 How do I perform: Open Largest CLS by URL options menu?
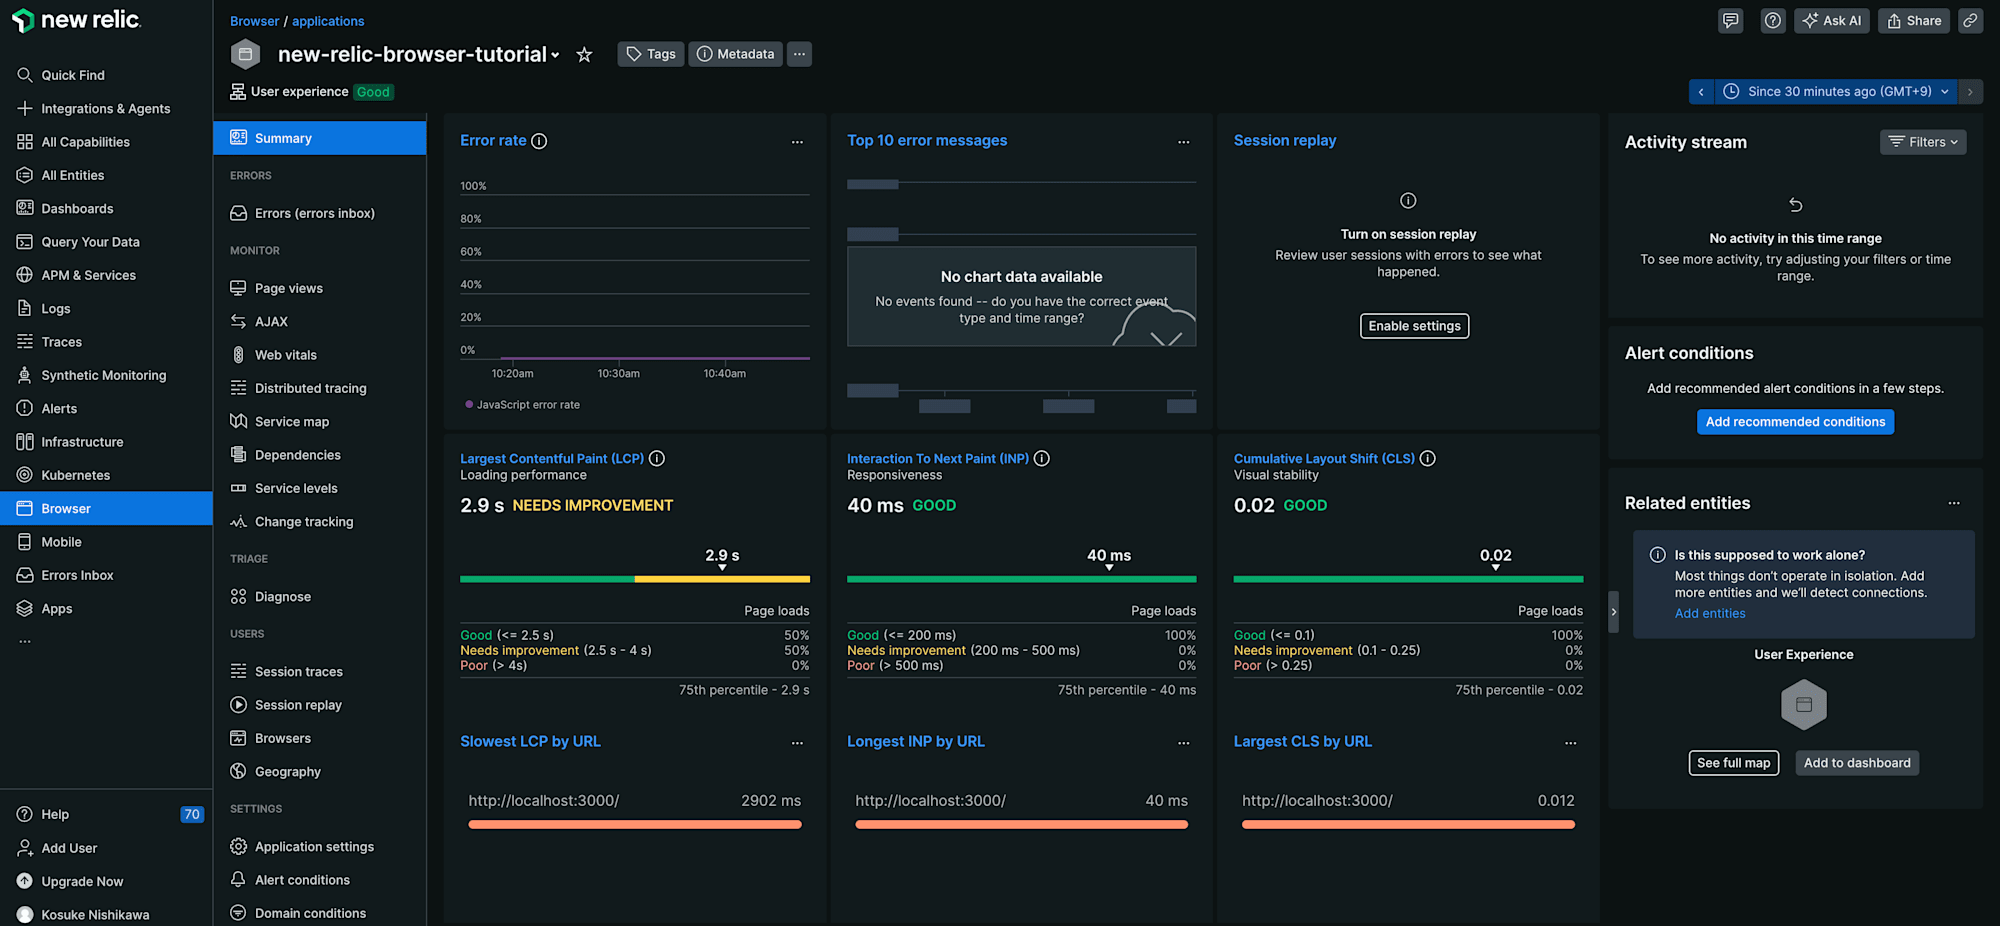(x=1570, y=743)
